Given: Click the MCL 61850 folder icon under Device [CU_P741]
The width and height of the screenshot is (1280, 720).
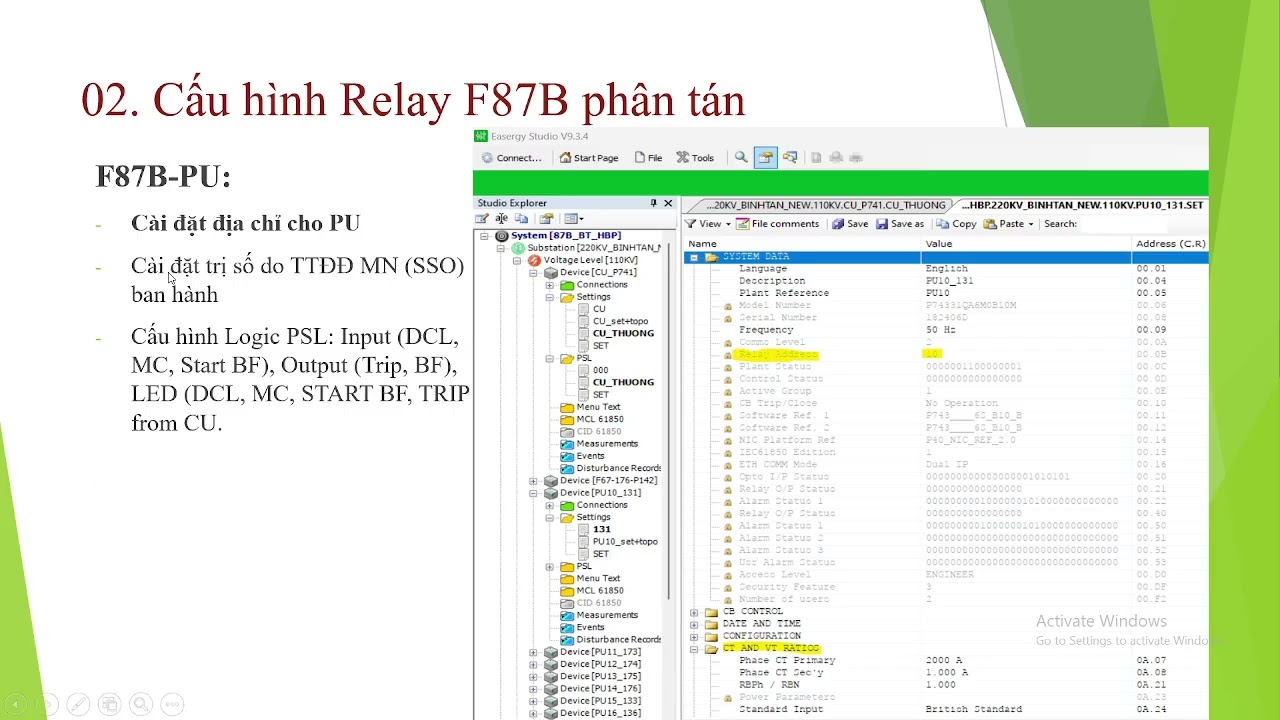Looking at the screenshot, I should pyautogui.click(x=567, y=420).
